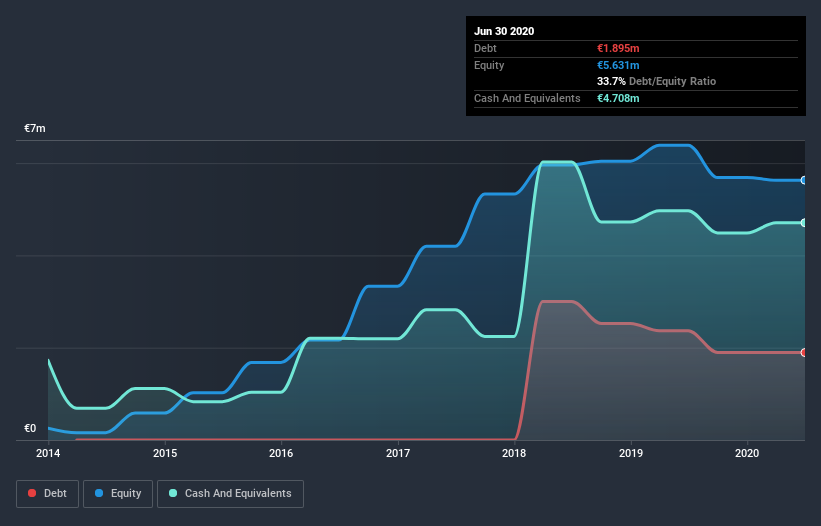821x526 pixels.
Task: Toggle the Cash And Equivalents legend button
Action: (230, 494)
